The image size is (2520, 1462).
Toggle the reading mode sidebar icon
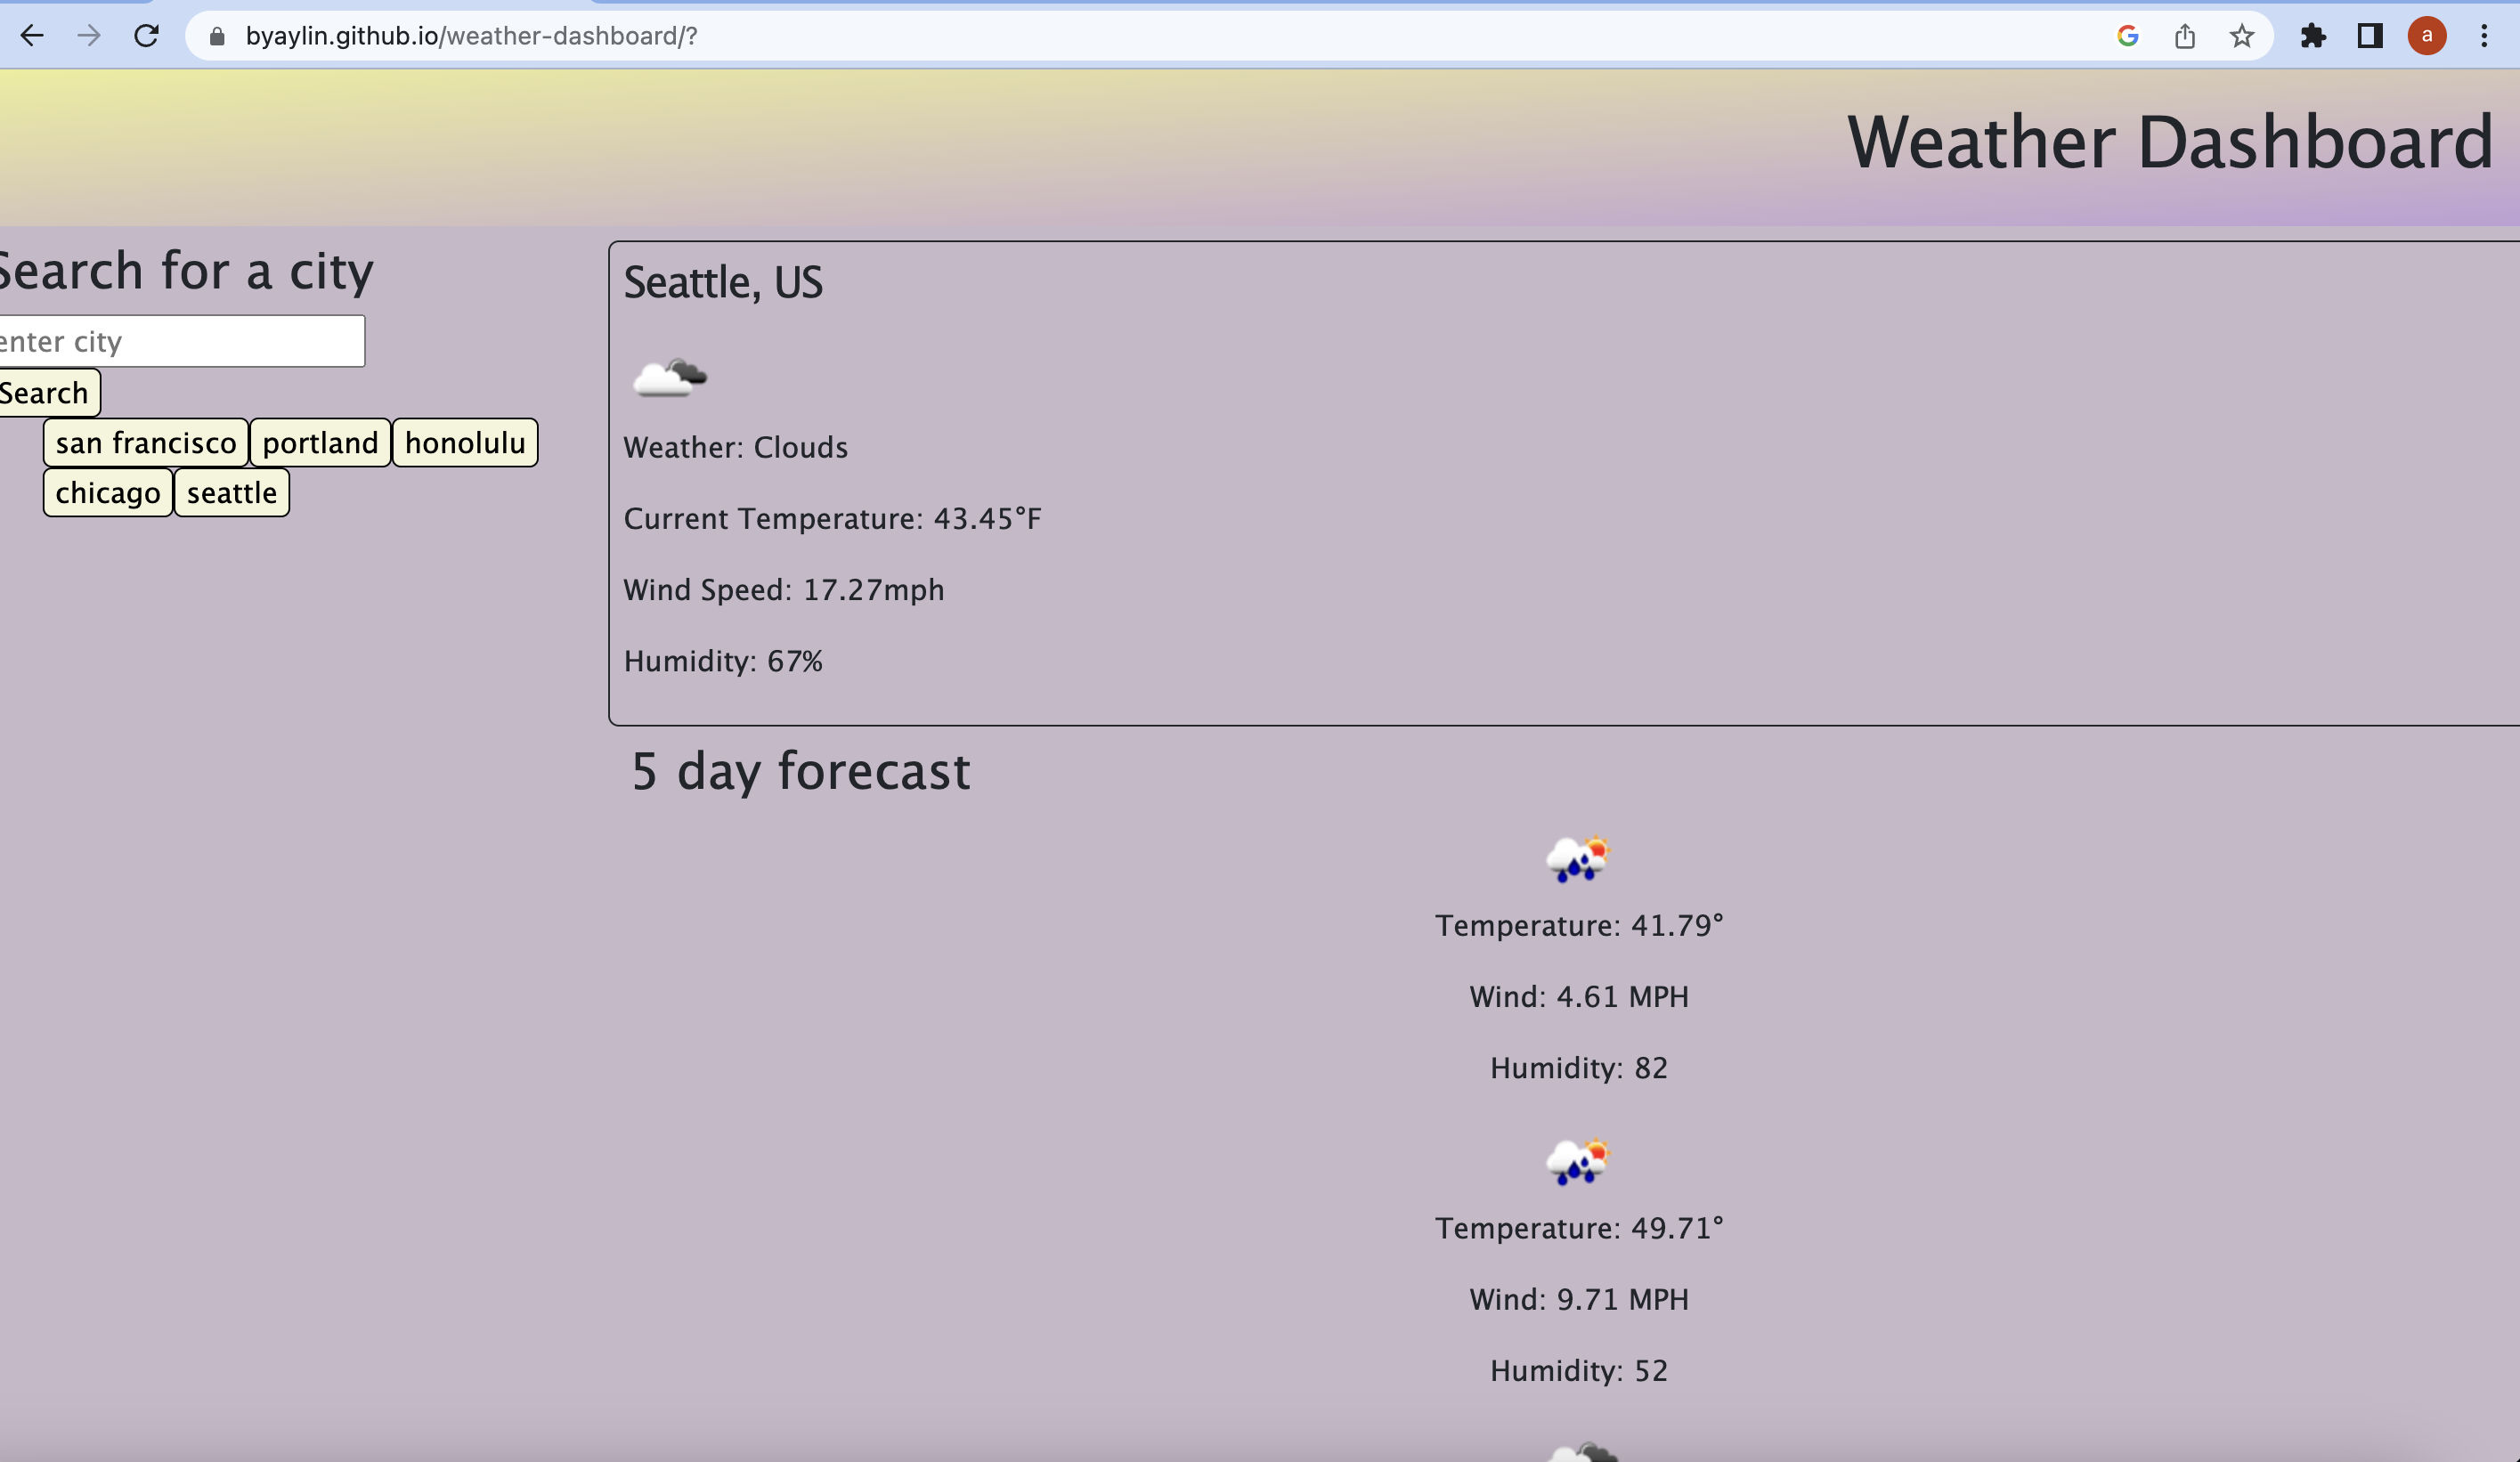tap(2369, 36)
